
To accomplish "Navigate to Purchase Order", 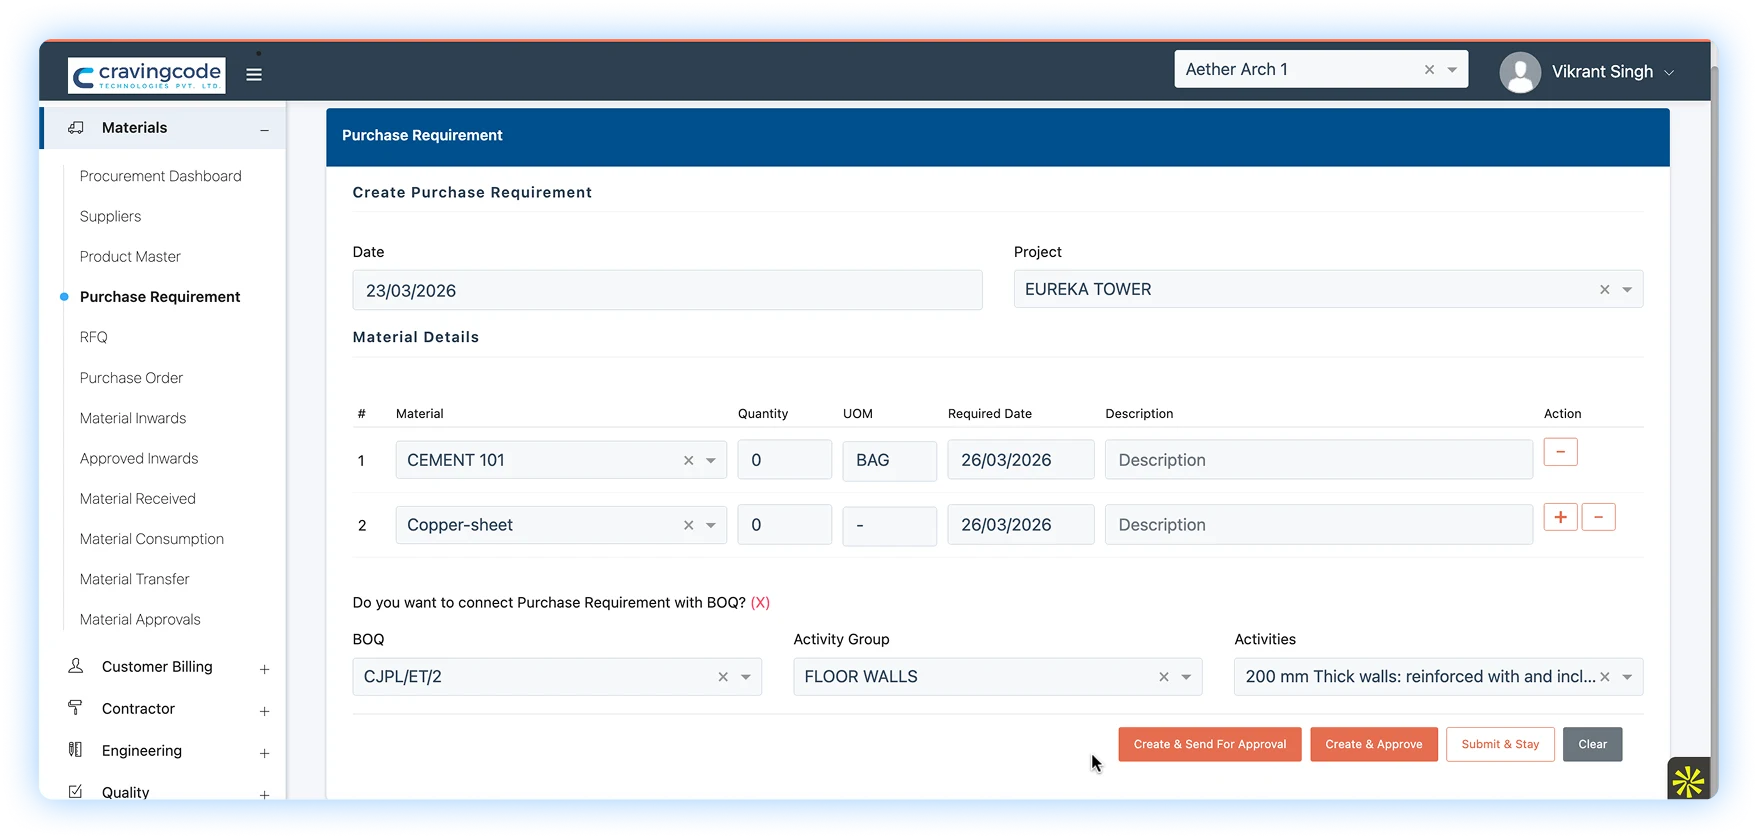I will 131,378.
